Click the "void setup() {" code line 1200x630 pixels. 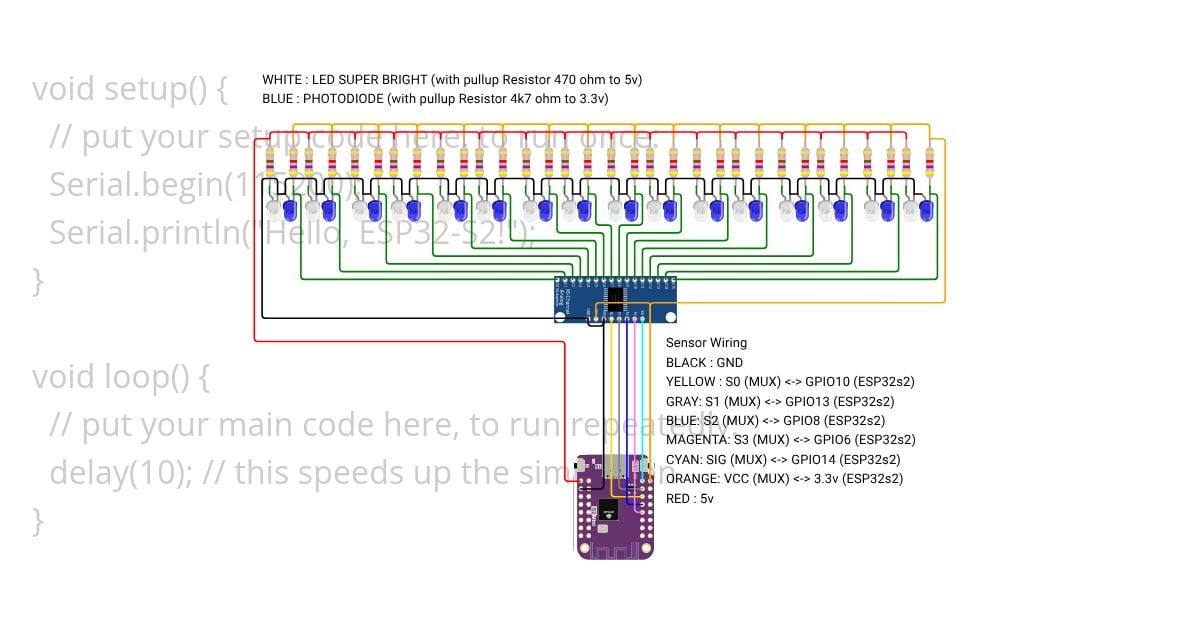tap(130, 89)
